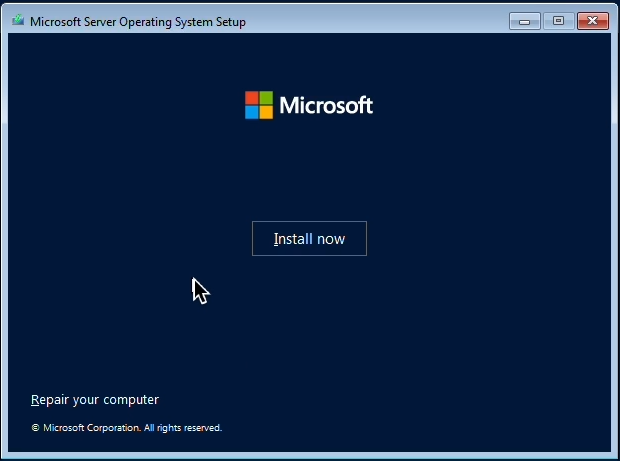The height and width of the screenshot is (461, 620).
Task: Minimize the Server Operating System Setup window
Action: [x=524, y=21]
